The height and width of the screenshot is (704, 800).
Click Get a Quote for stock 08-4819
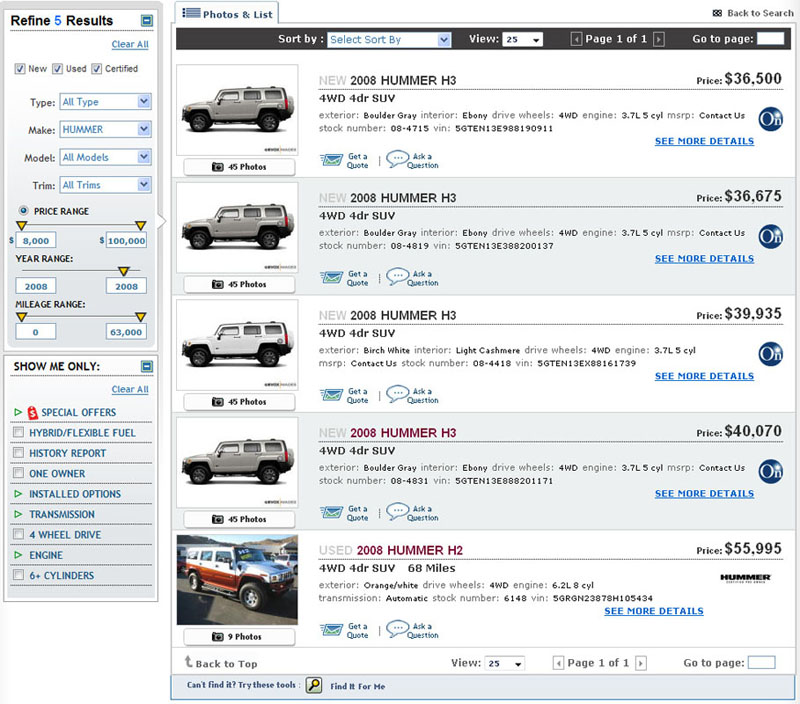[x=344, y=278]
